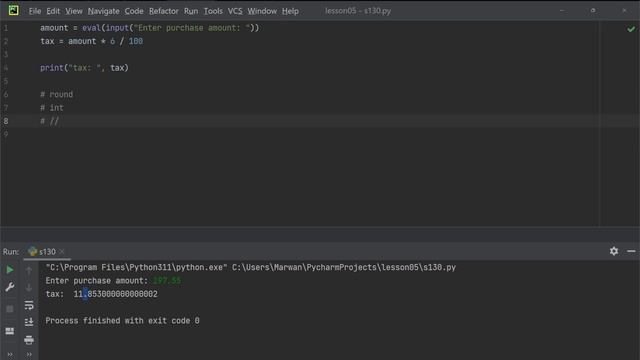640x360 pixels.
Task: Open Run panel settings gear
Action: tap(614, 251)
